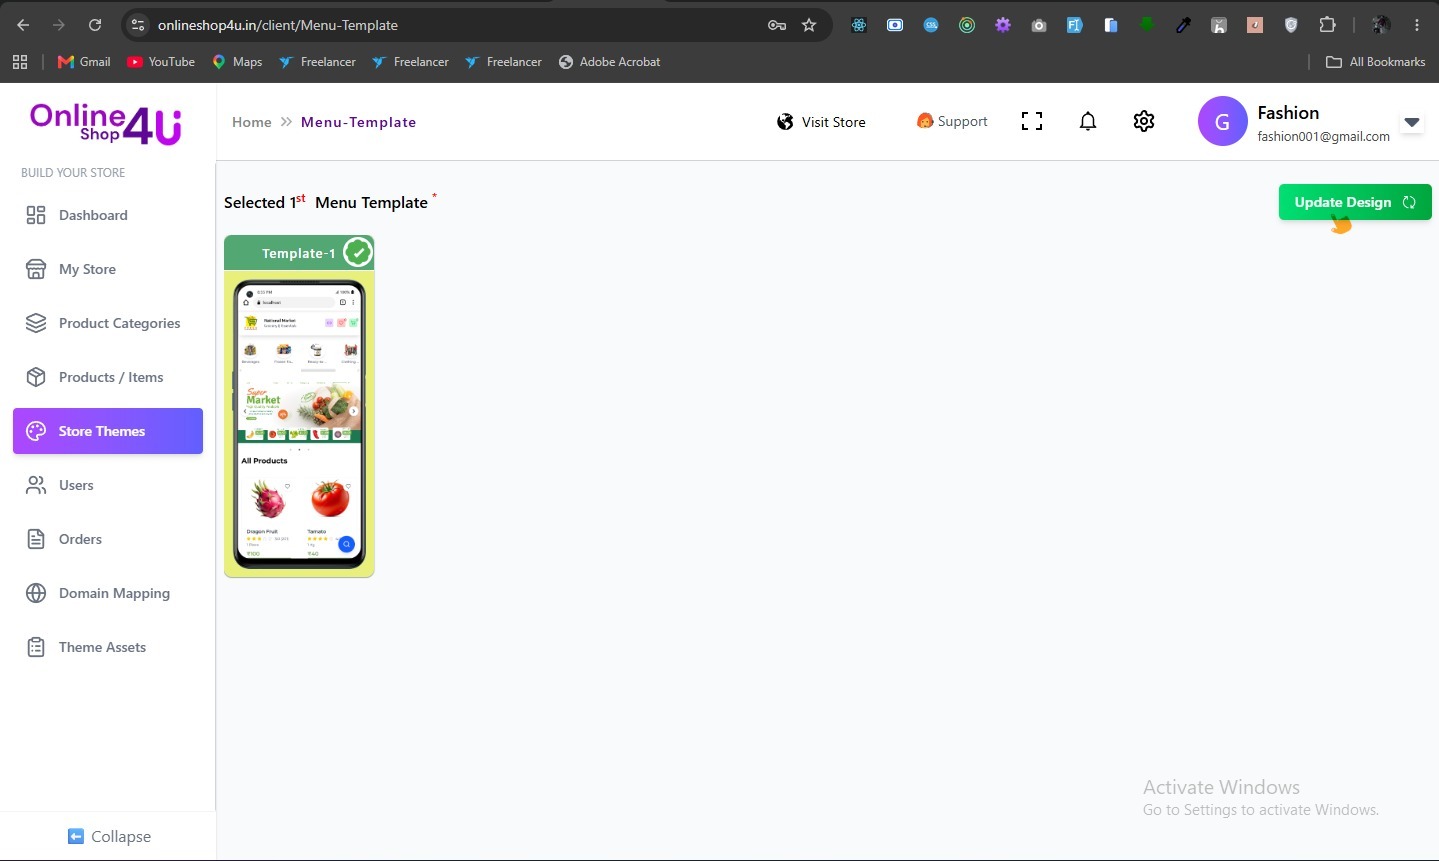Open notifications bell
This screenshot has height=861, width=1439.
tap(1088, 121)
